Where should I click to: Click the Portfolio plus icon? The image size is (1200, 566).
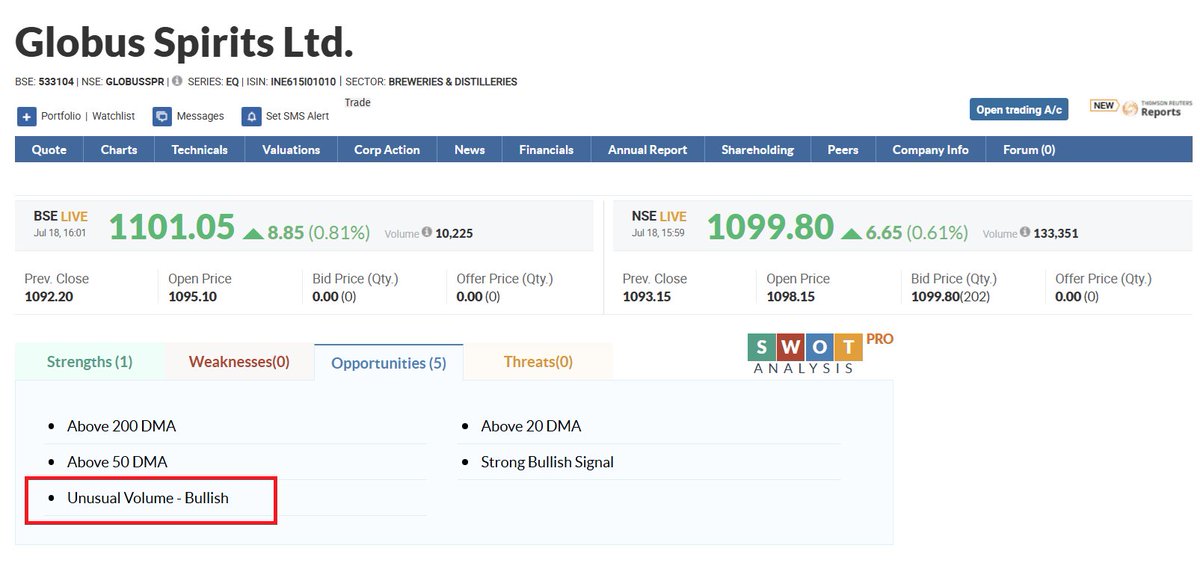pos(26,116)
